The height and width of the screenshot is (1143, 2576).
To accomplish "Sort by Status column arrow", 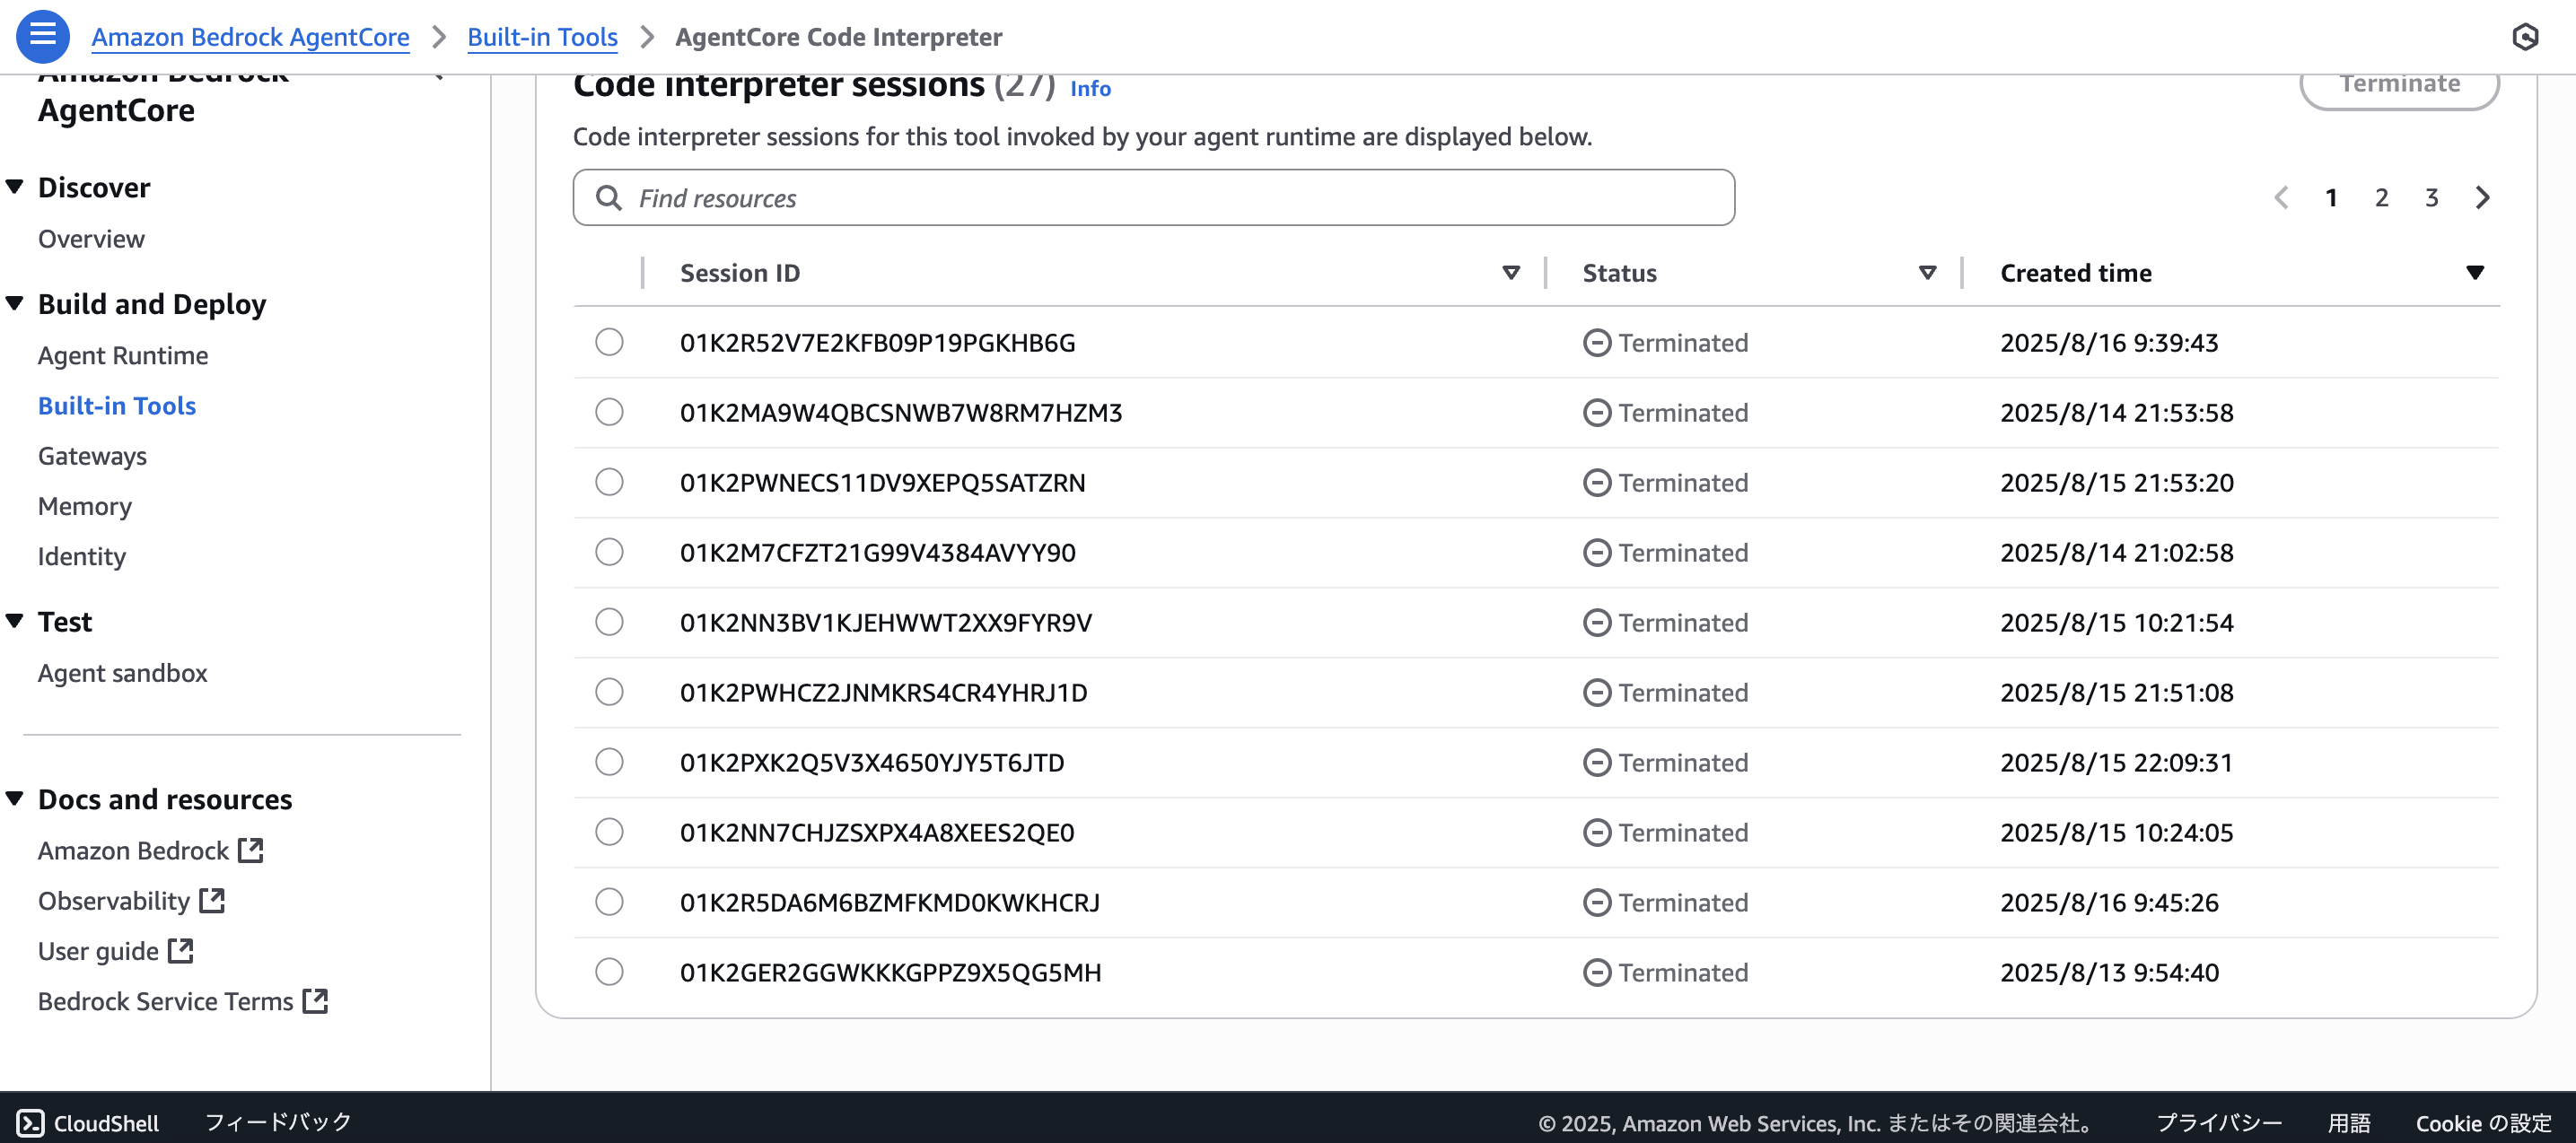I will 1927,272.
